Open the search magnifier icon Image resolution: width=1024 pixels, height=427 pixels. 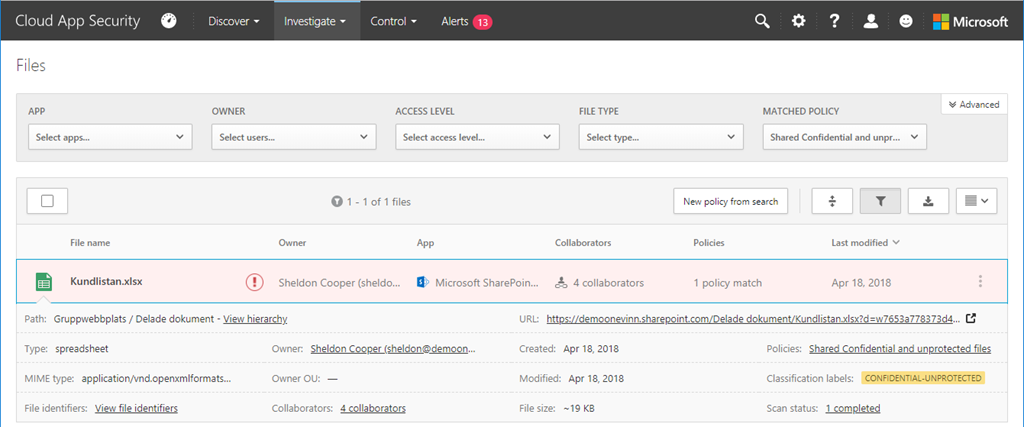click(x=762, y=21)
